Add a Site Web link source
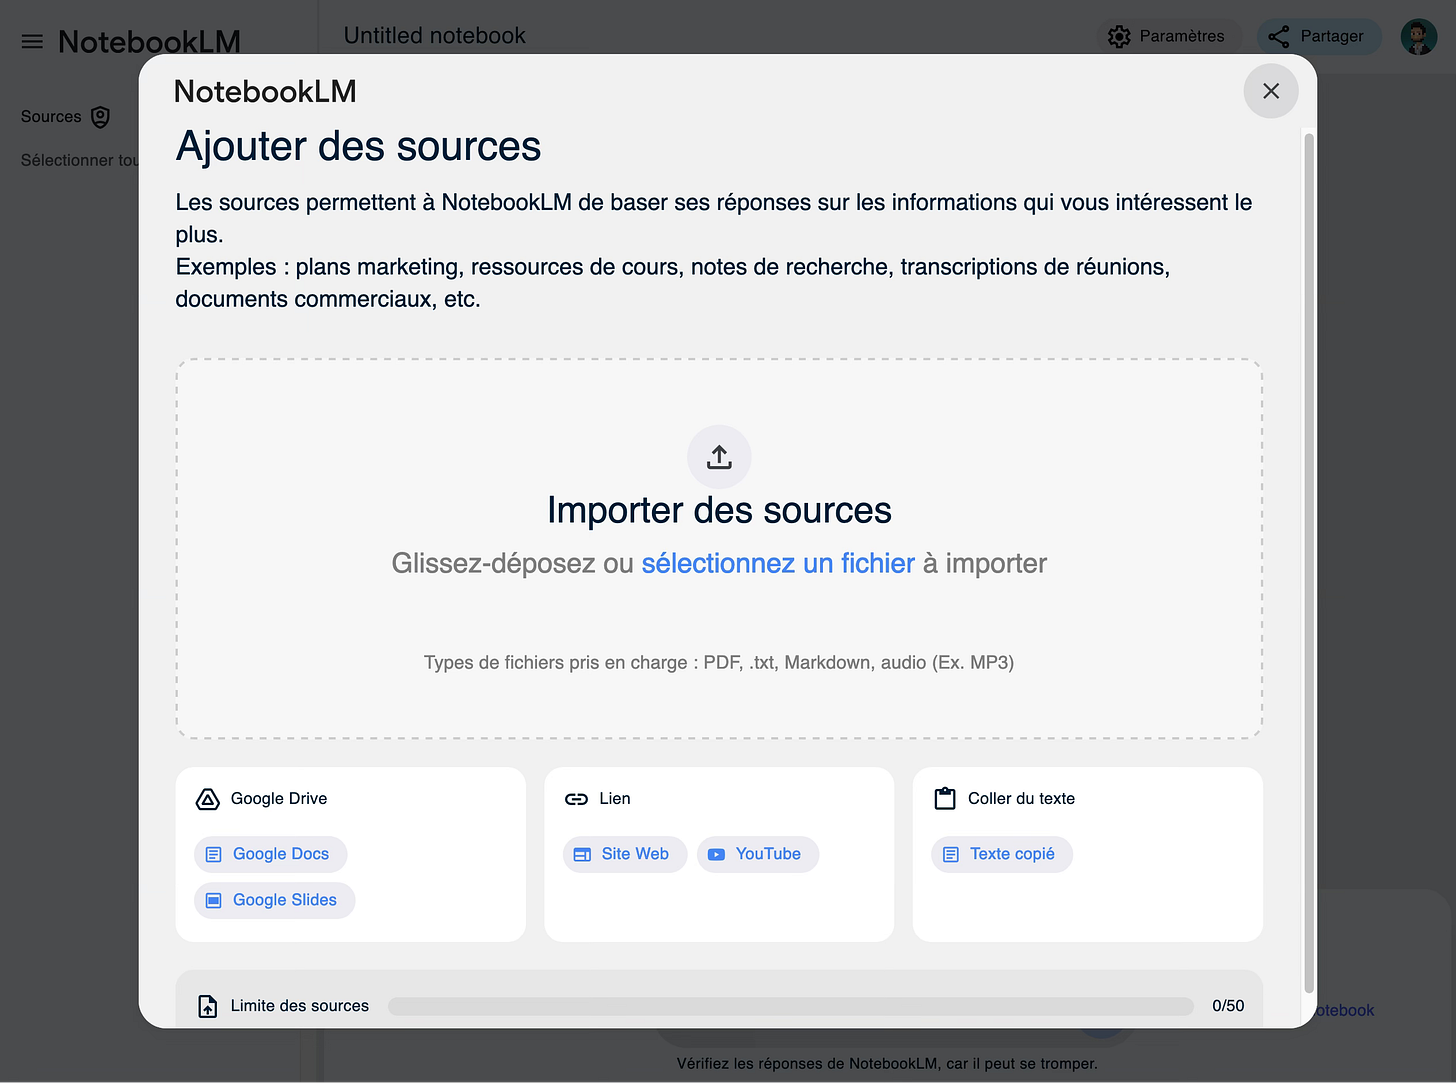1456x1083 pixels. point(624,854)
